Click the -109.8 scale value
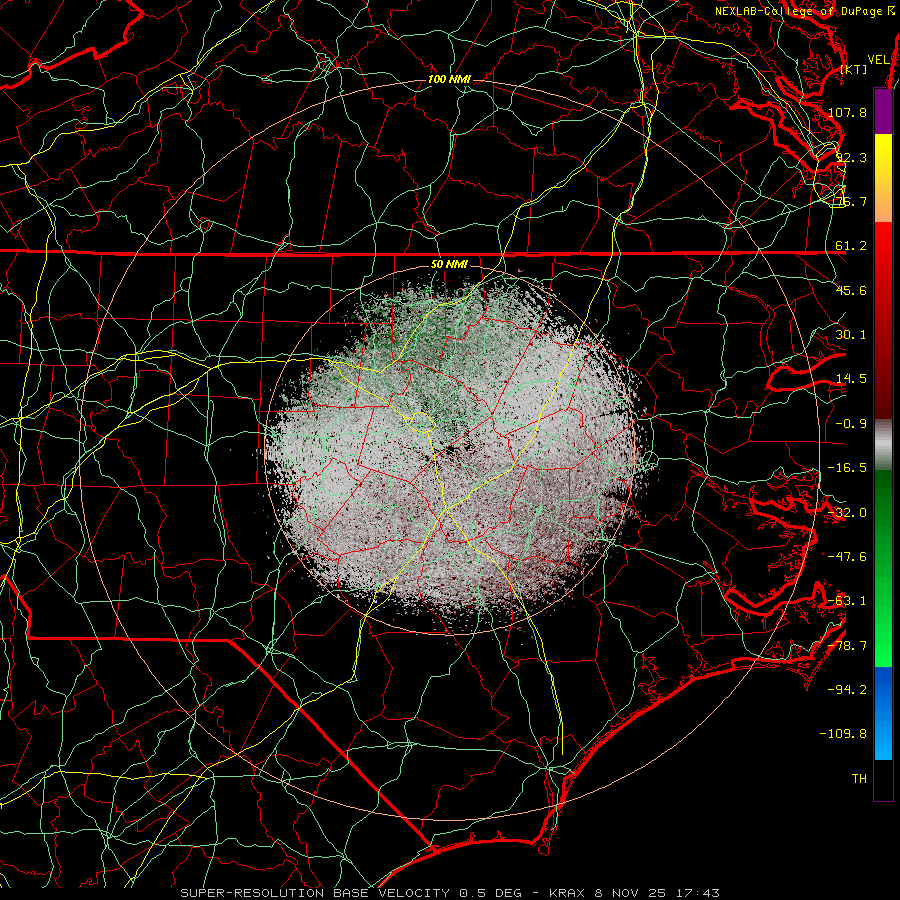Screen dimensions: 900x900 click(x=844, y=734)
